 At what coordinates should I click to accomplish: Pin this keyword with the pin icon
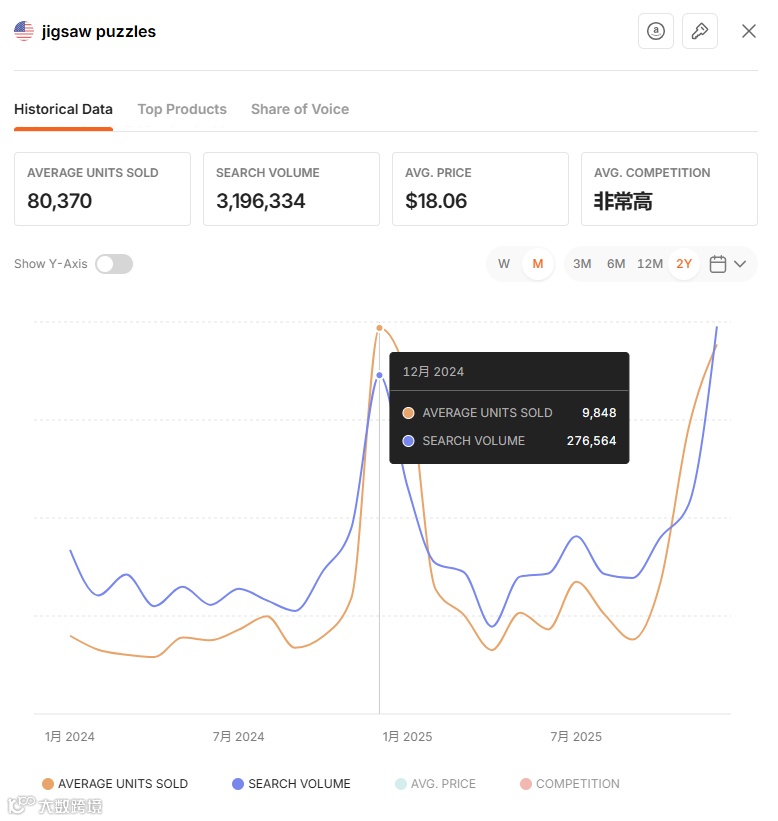(699, 31)
